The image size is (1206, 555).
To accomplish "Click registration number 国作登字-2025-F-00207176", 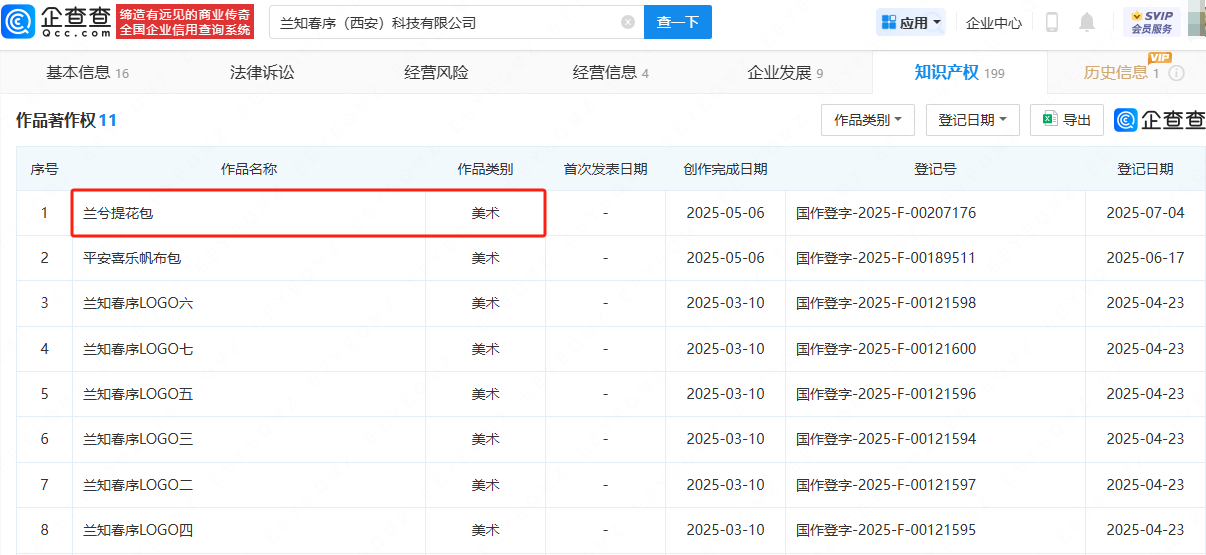I will pos(886,213).
